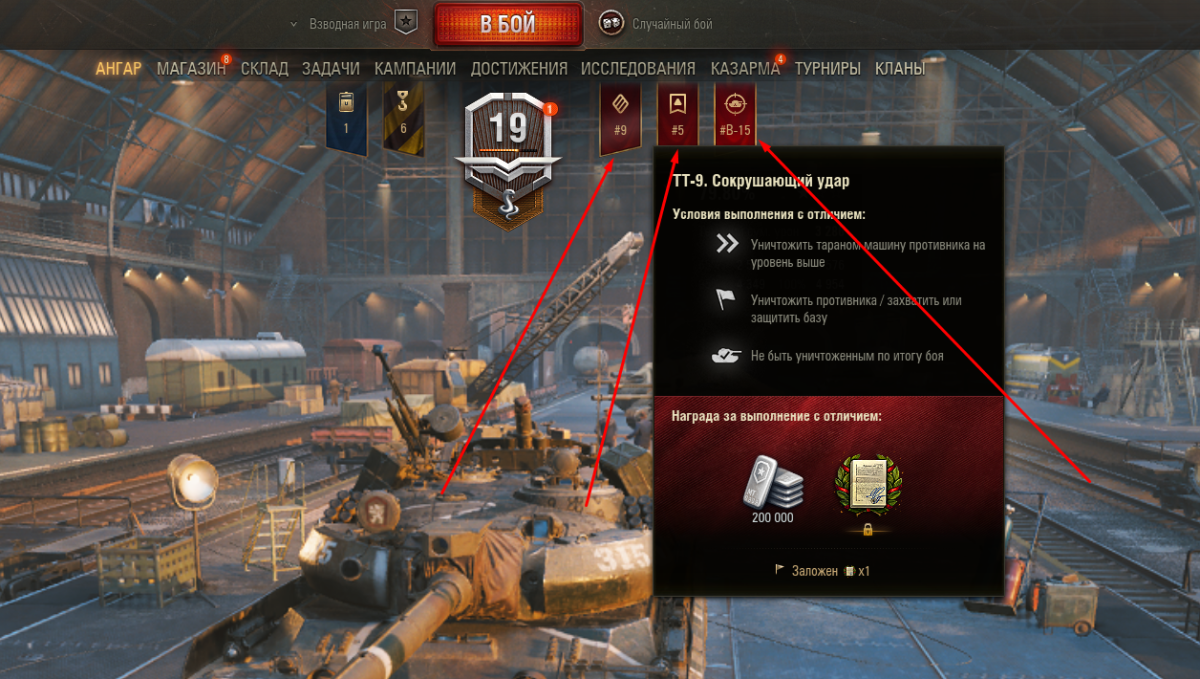The image size is (1200, 679).
Task: Go to КАЗАРМА barracks tab
Action: (x=745, y=69)
